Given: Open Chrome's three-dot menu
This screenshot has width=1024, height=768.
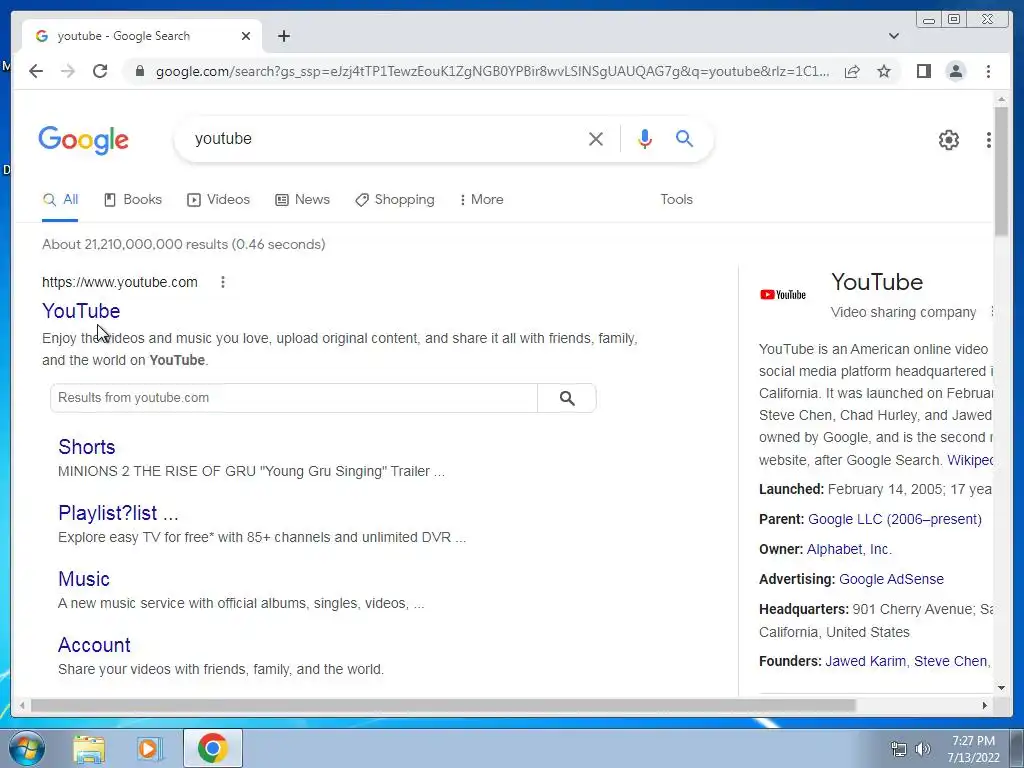Looking at the screenshot, I should coord(988,71).
